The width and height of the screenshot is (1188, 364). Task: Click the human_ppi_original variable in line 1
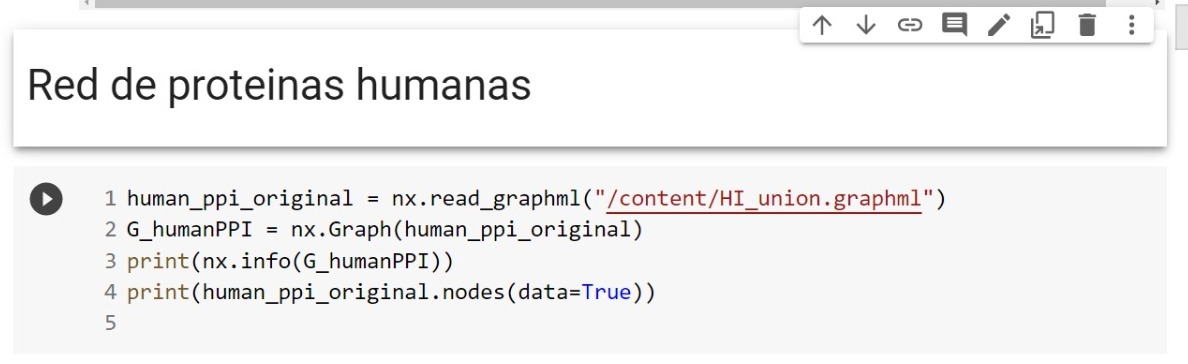coord(239,199)
